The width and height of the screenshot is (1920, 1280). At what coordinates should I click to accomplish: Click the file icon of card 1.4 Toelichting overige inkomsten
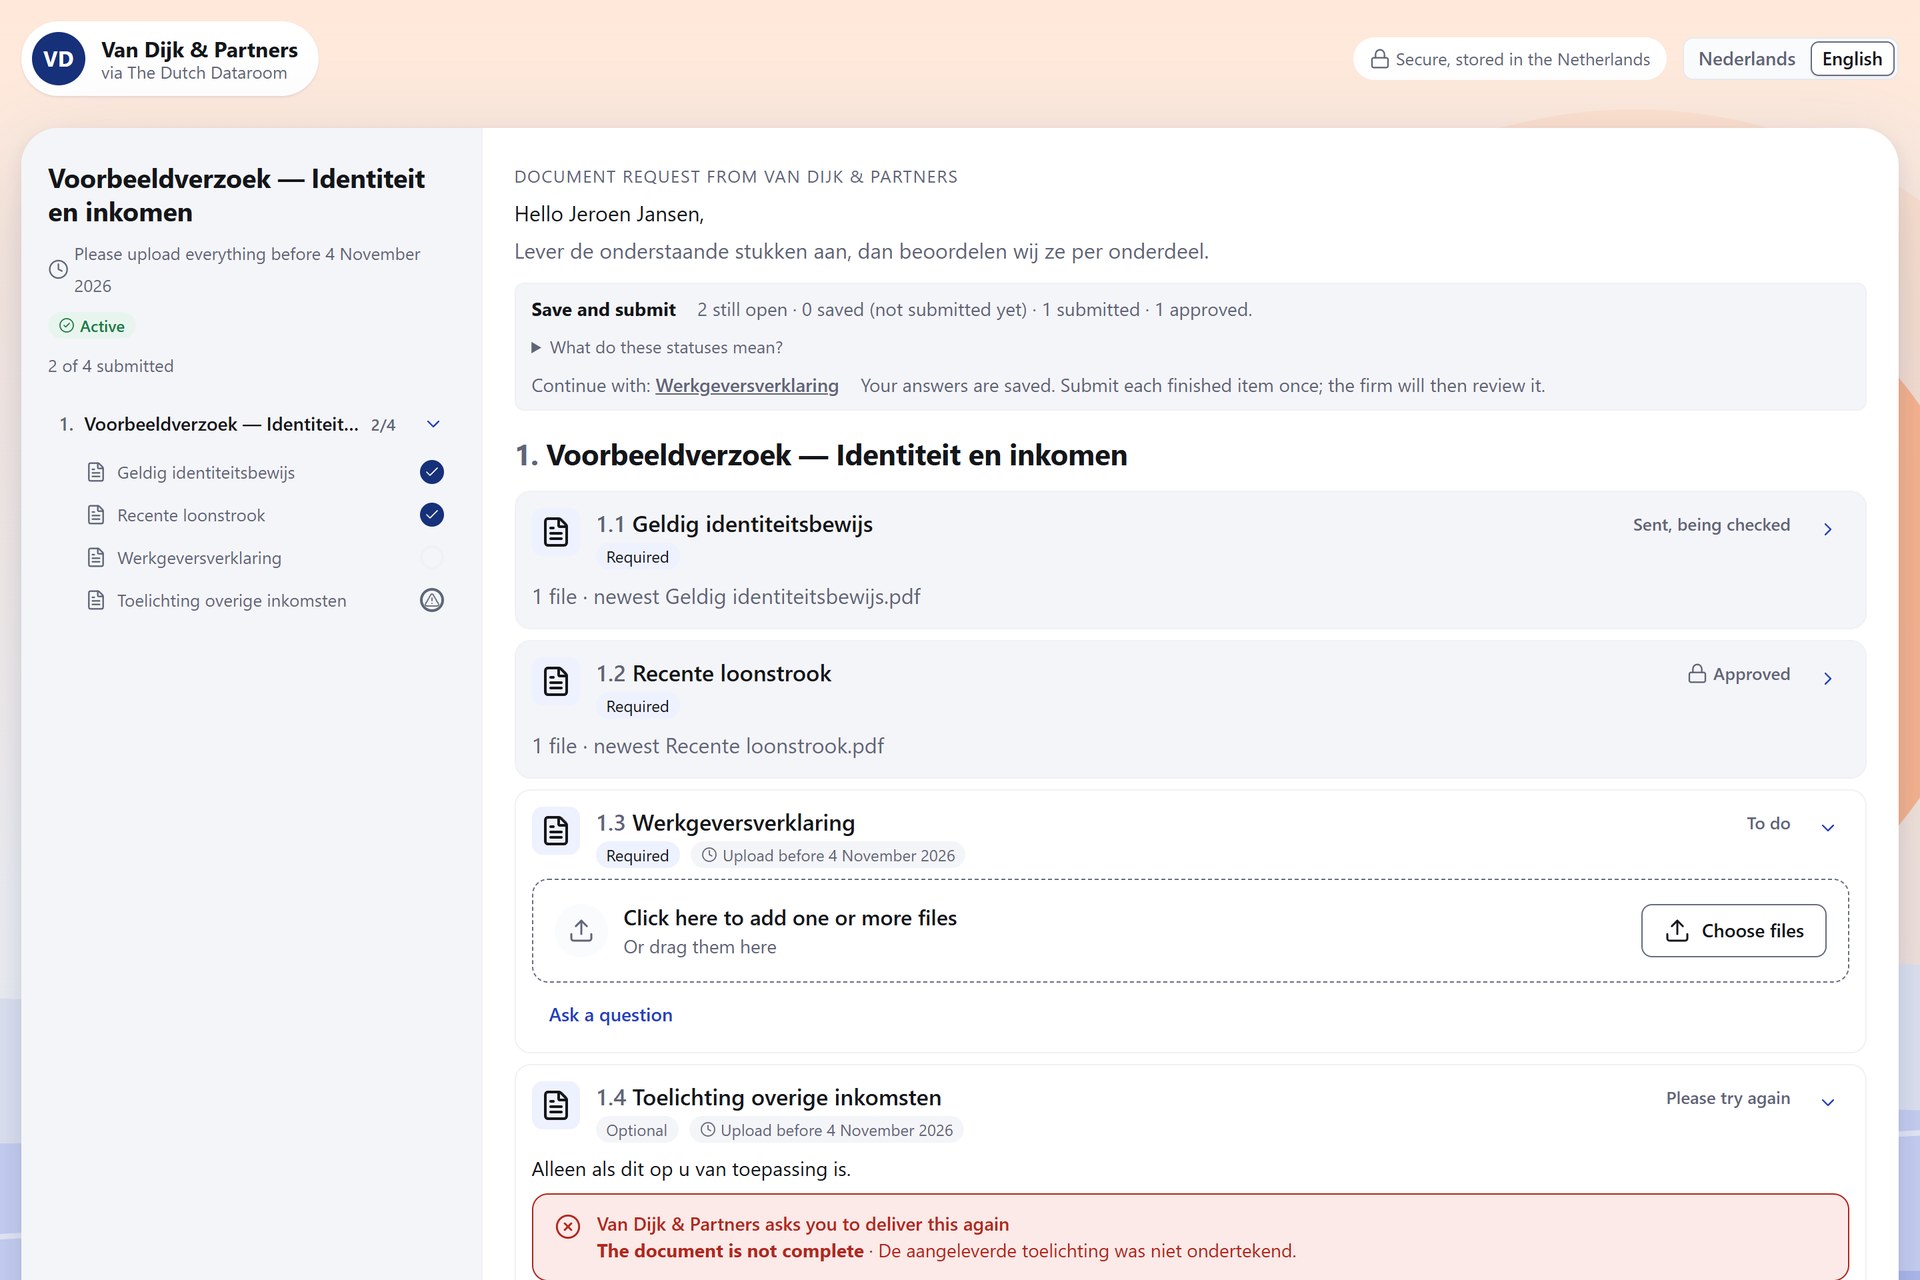pos(556,1105)
